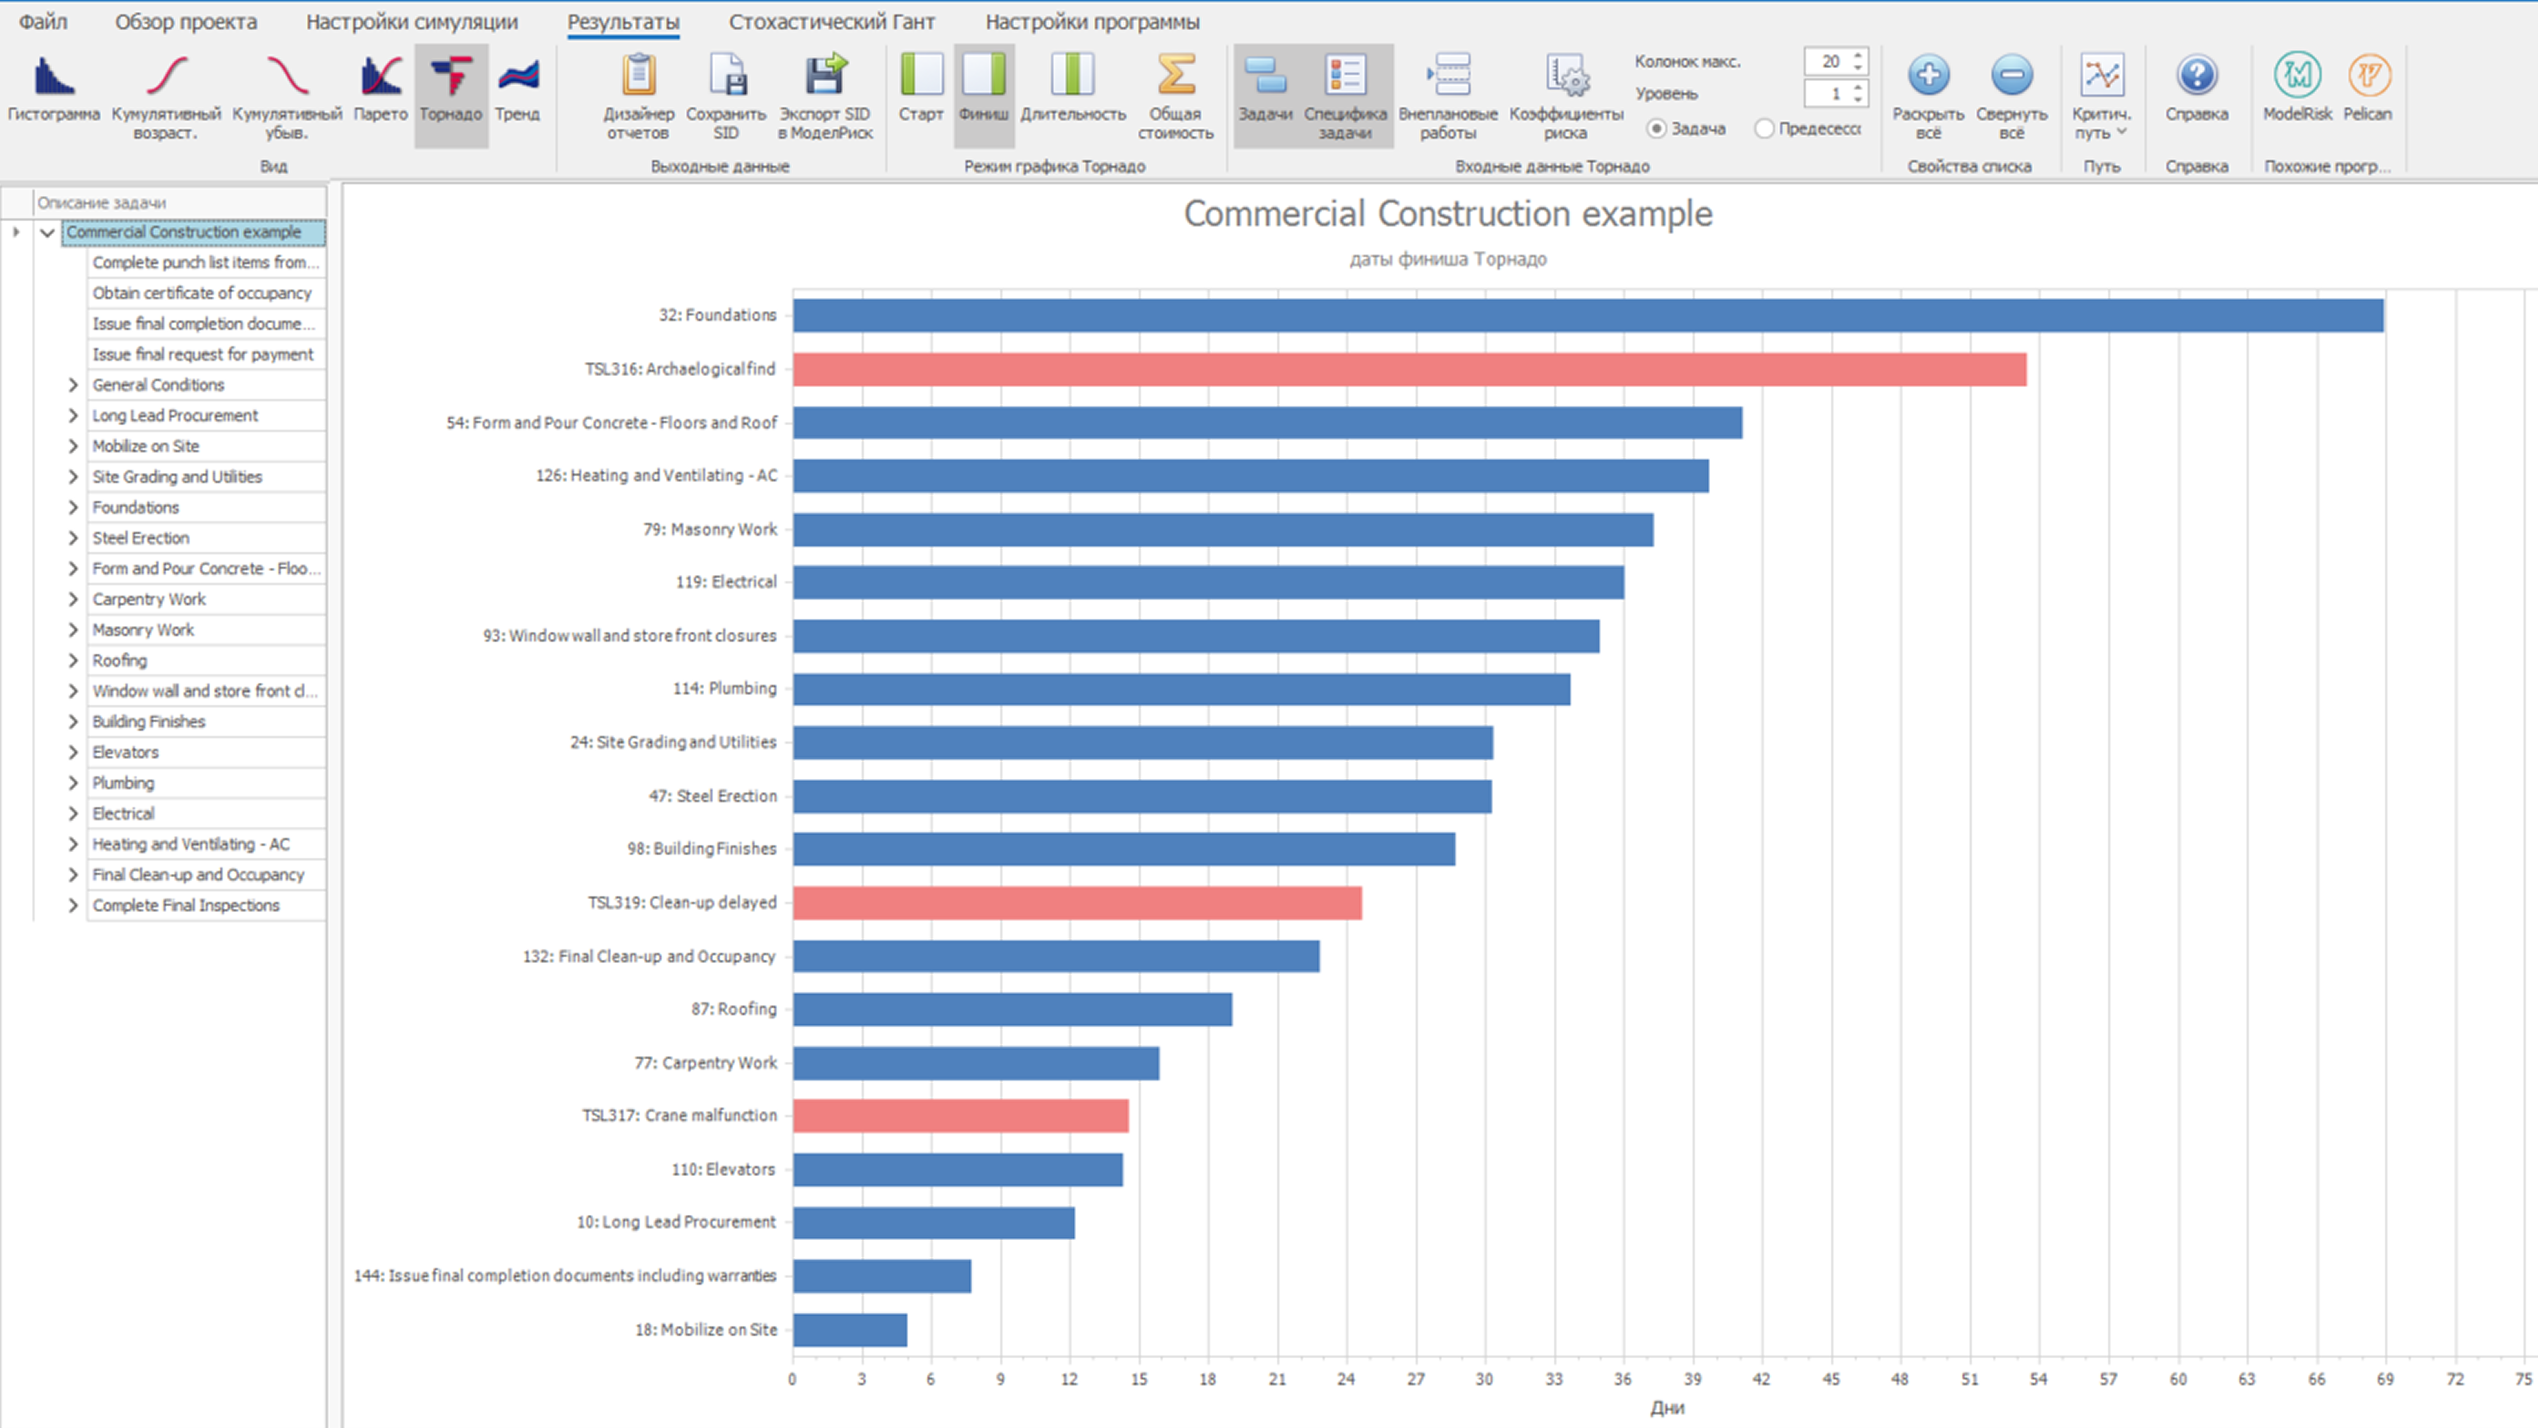
Task: Increase Колонок макс. value with up arrow
Action: pyautogui.click(x=1858, y=55)
